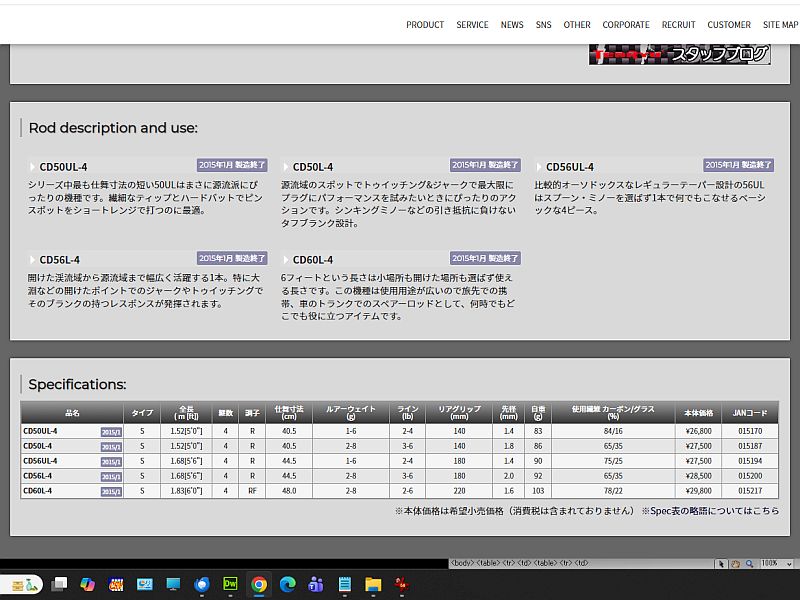Open the SITE MAP link
800x600 pixels.
tap(780, 25)
